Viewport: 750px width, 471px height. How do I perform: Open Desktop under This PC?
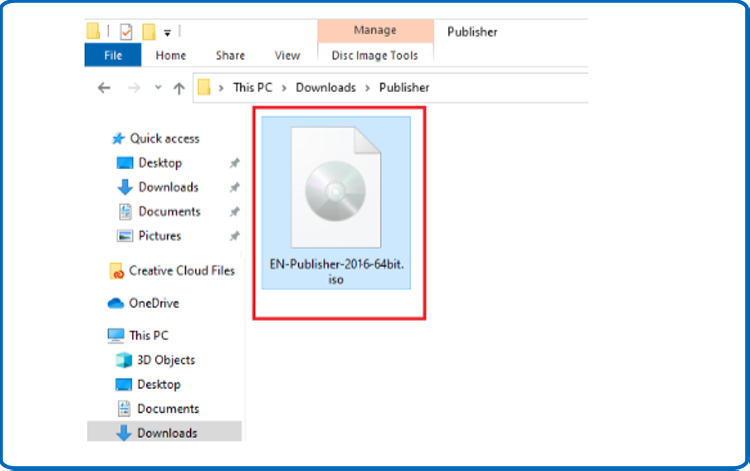click(x=159, y=384)
